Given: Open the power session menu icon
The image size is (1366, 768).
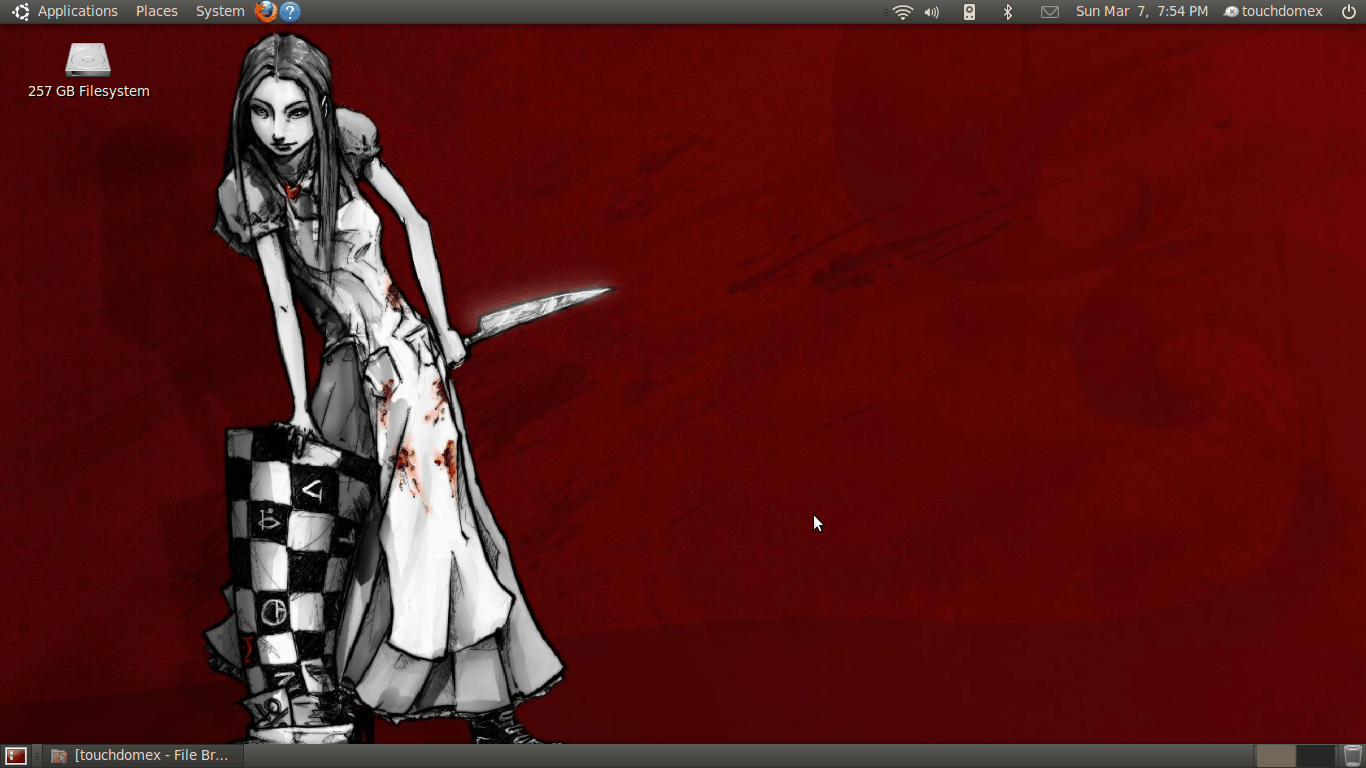Looking at the screenshot, I should (x=1349, y=12).
